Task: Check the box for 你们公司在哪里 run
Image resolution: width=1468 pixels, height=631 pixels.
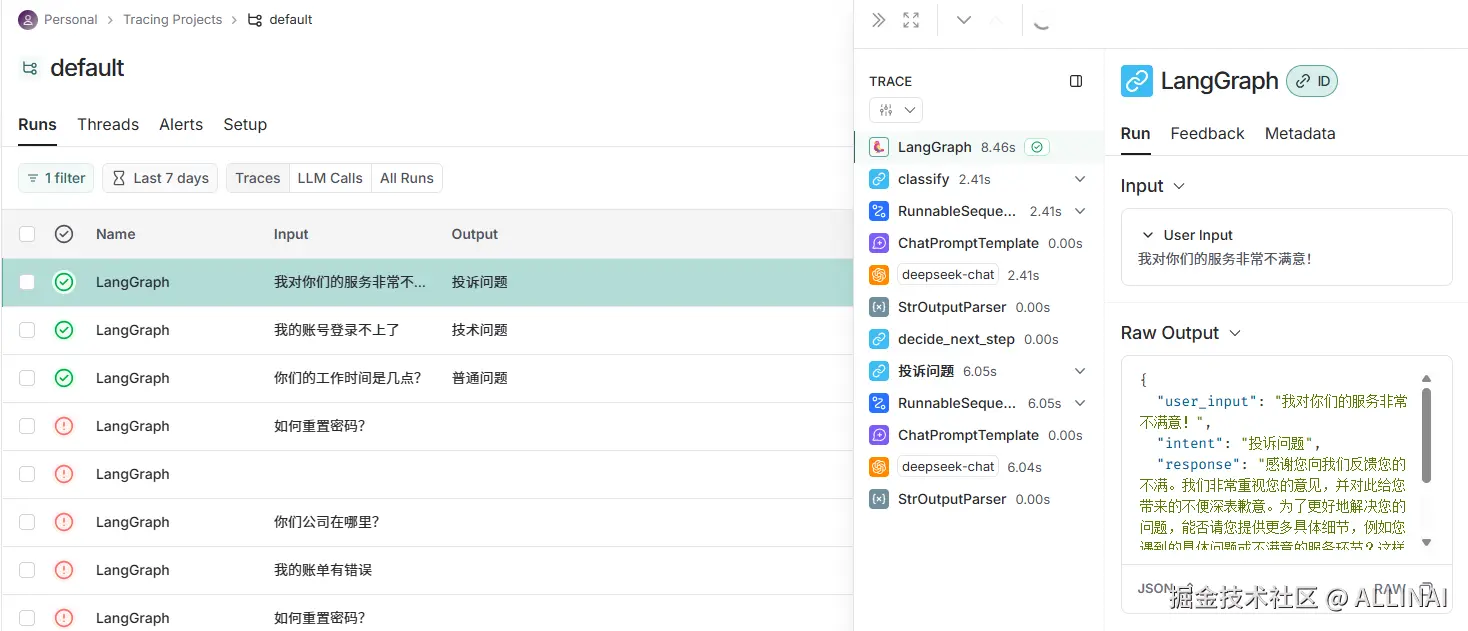Action: click(27, 522)
